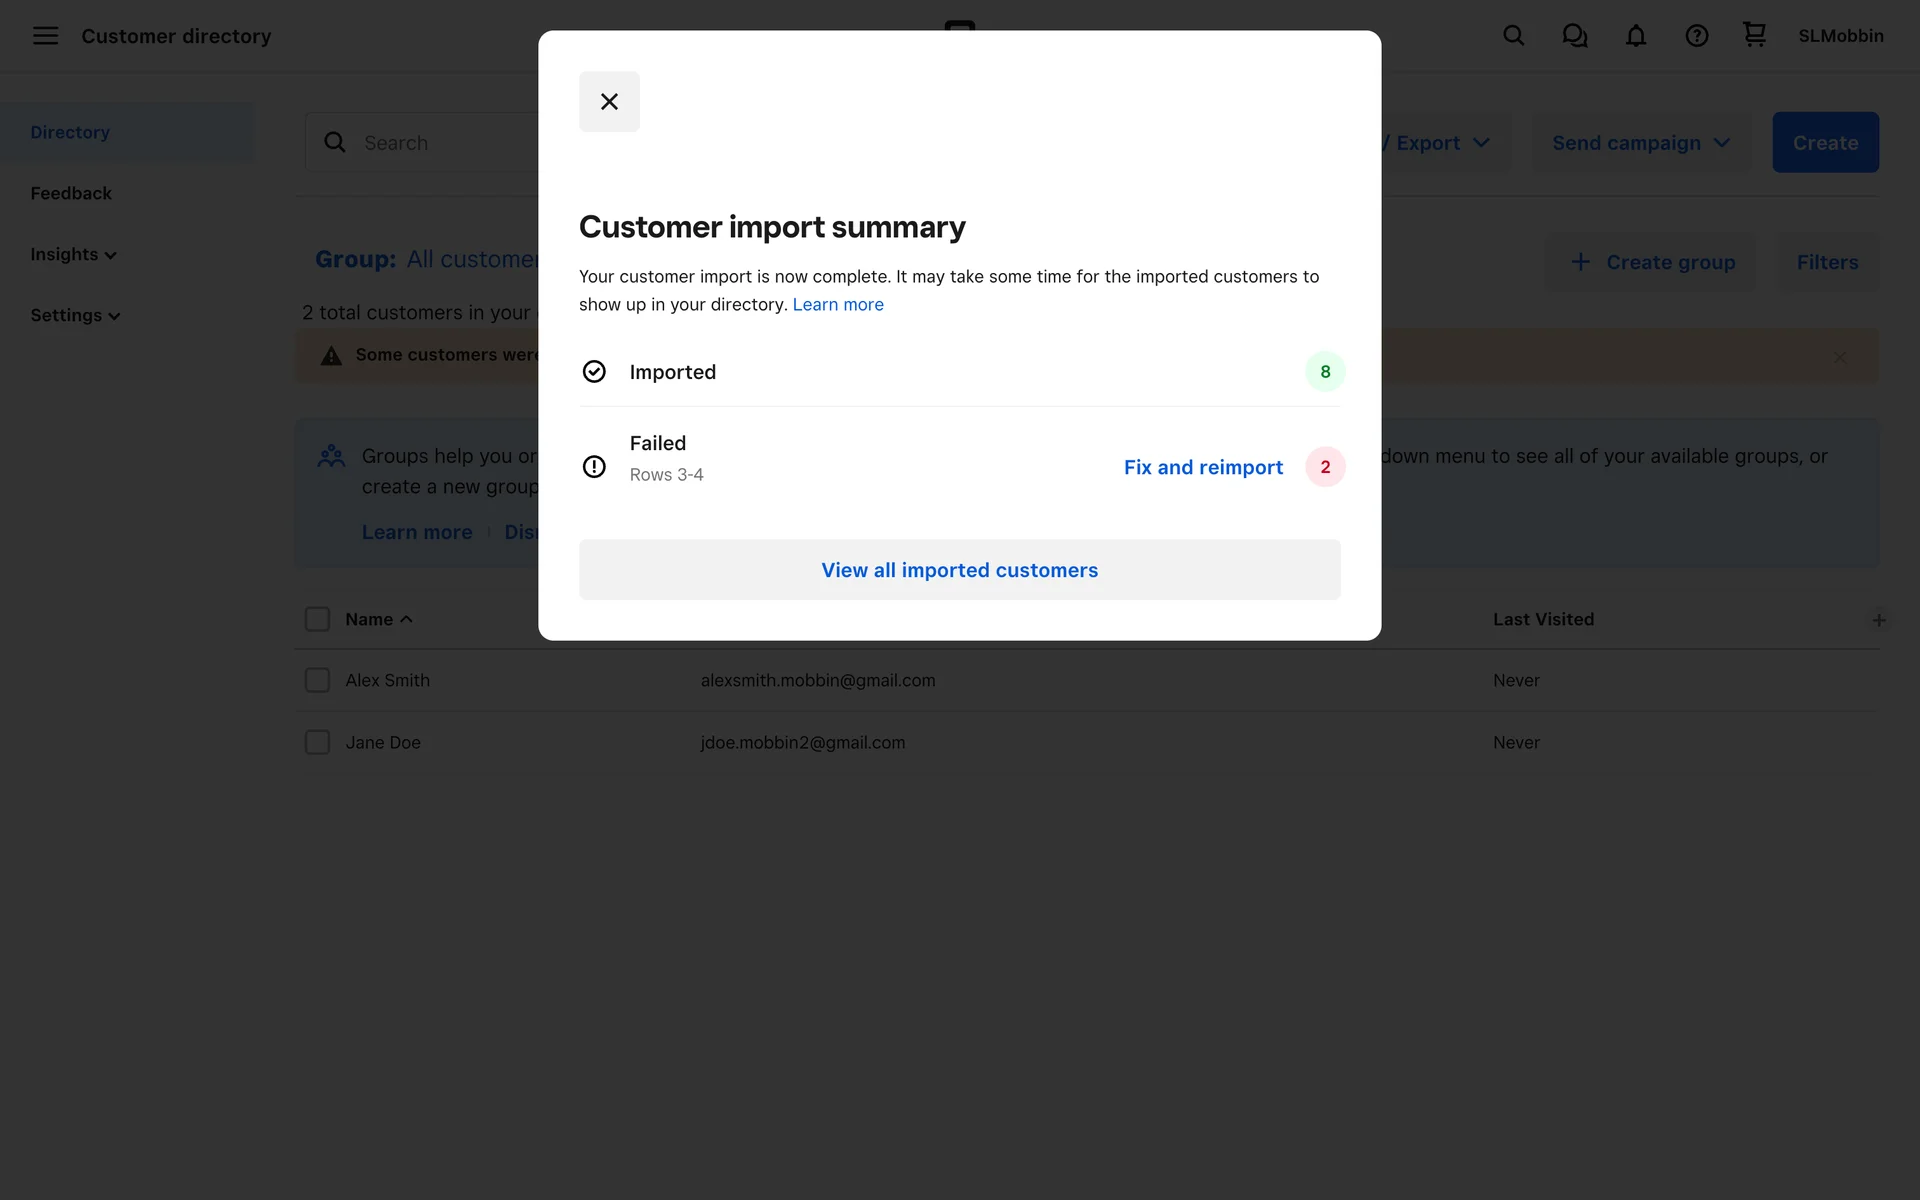Go to Feedback in sidebar
Image resolution: width=1920 pixels, height=1200 pixels.
click(71, 193)
